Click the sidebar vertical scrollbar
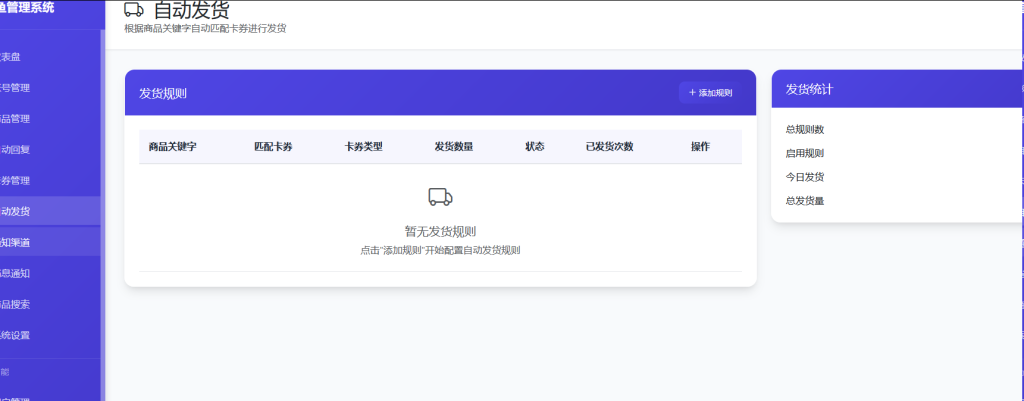This screenshot has width=1024, height=401. (103, 215)
